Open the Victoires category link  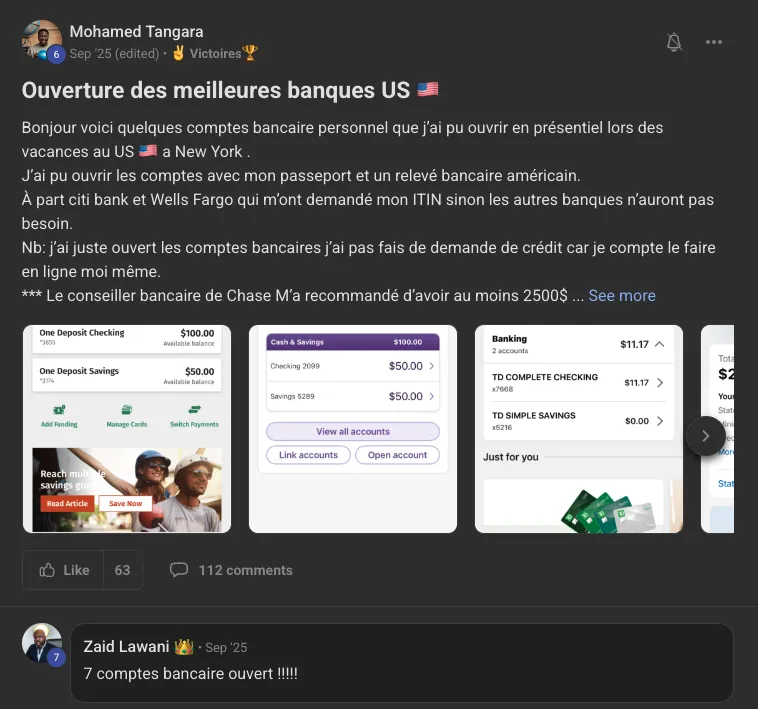(x=215, y=53)
